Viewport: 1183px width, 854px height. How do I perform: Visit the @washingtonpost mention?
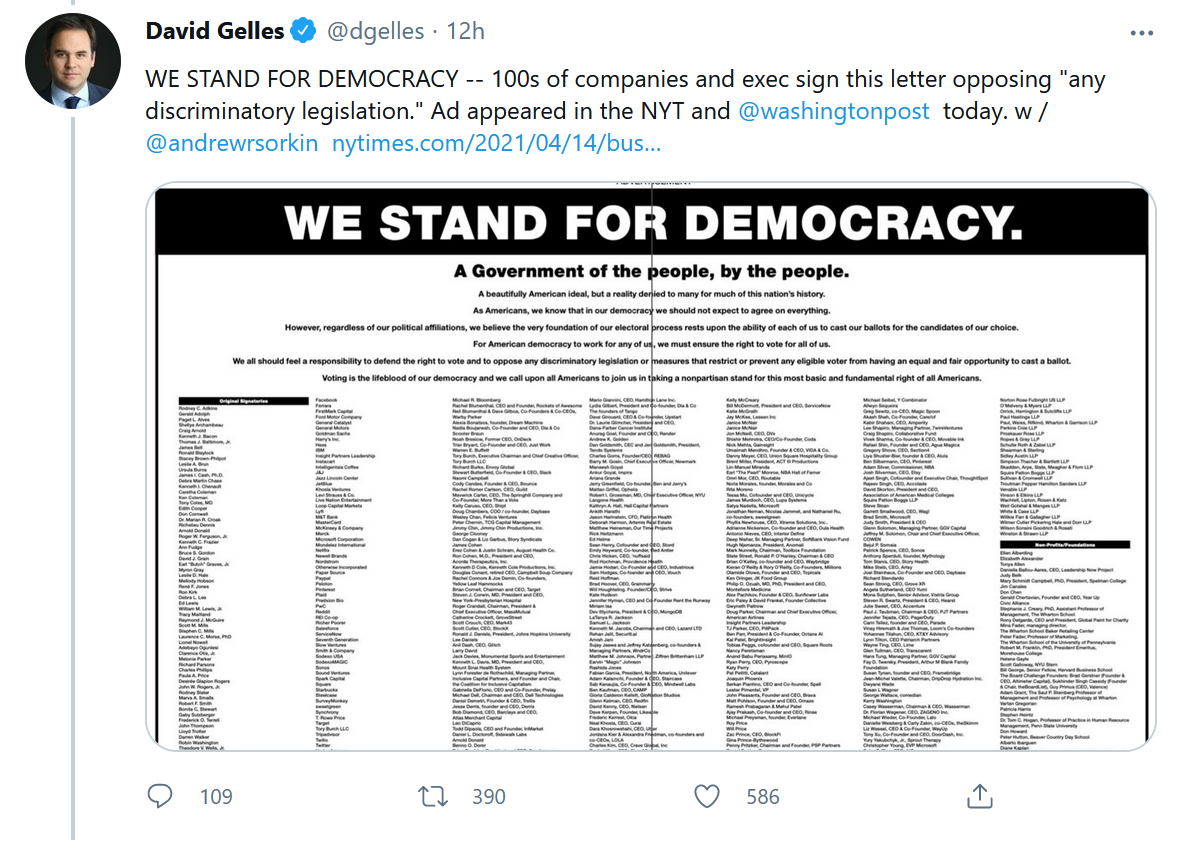(x=834, y=111)
